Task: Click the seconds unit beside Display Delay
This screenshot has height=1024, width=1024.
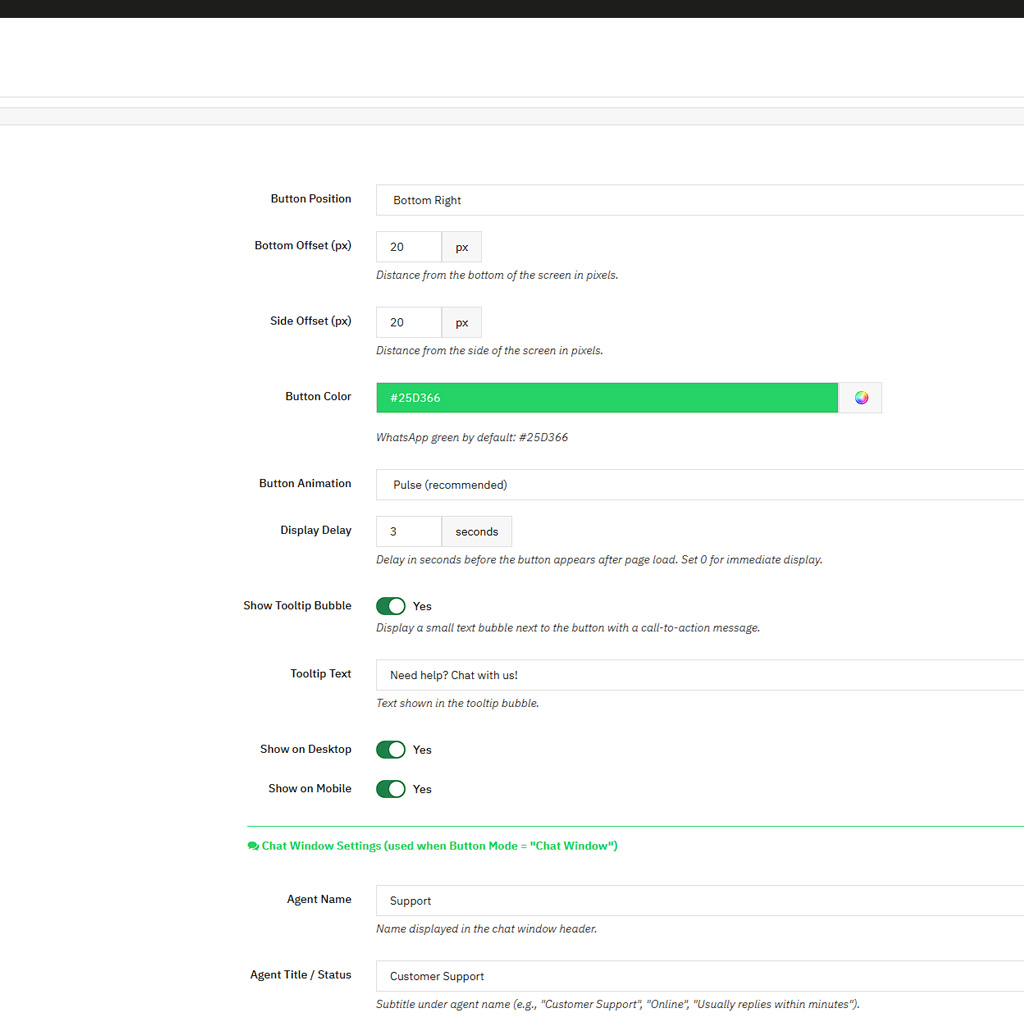Action: [x=477, y=532]
